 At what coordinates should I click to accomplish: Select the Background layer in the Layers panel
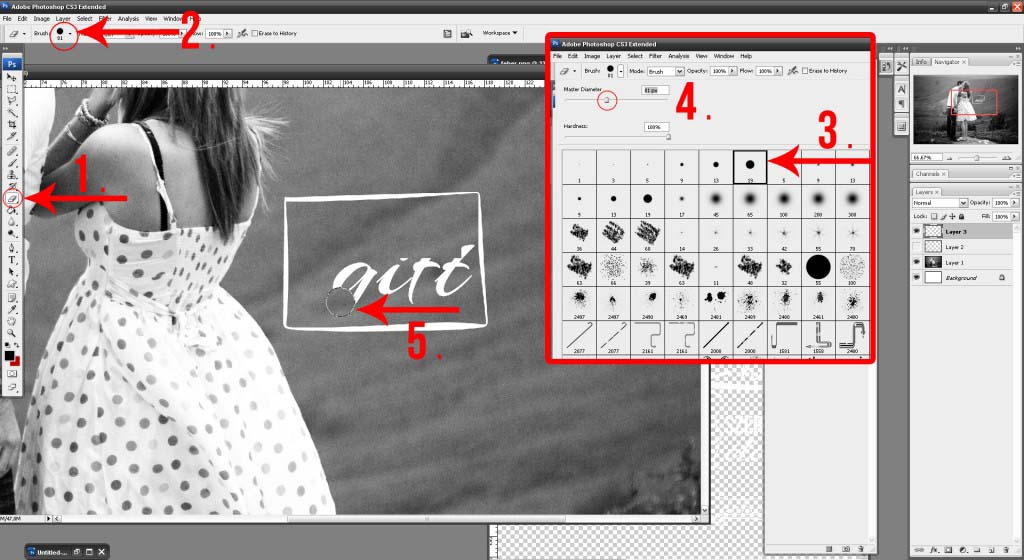[960, 277]
